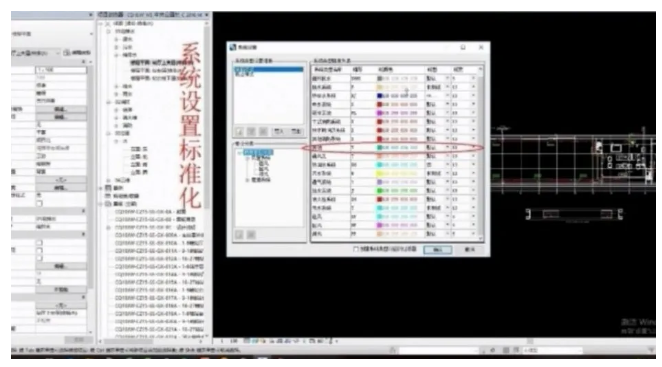Click the import (导入) button under the settings list
Viewport: 662px width, 367px height.
[279, 132]
